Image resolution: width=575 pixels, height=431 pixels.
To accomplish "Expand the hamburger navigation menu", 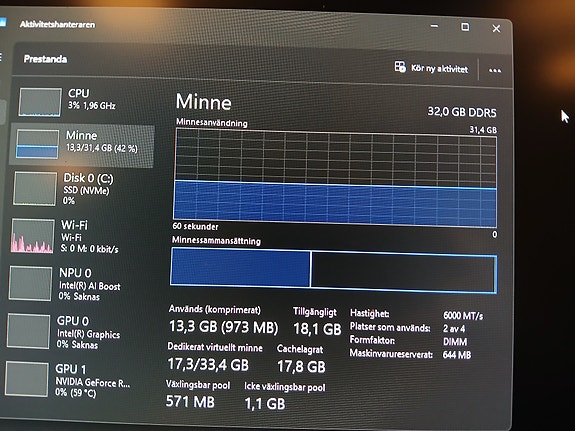I will 1,57.
